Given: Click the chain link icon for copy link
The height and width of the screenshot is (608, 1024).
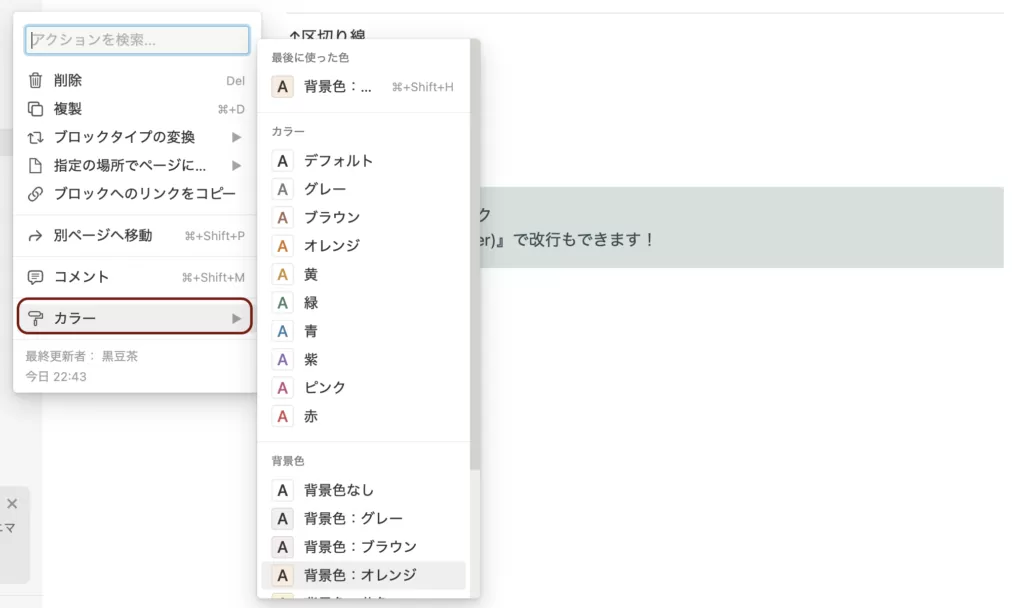Looking at the screenshot, I should coord(35,194).
